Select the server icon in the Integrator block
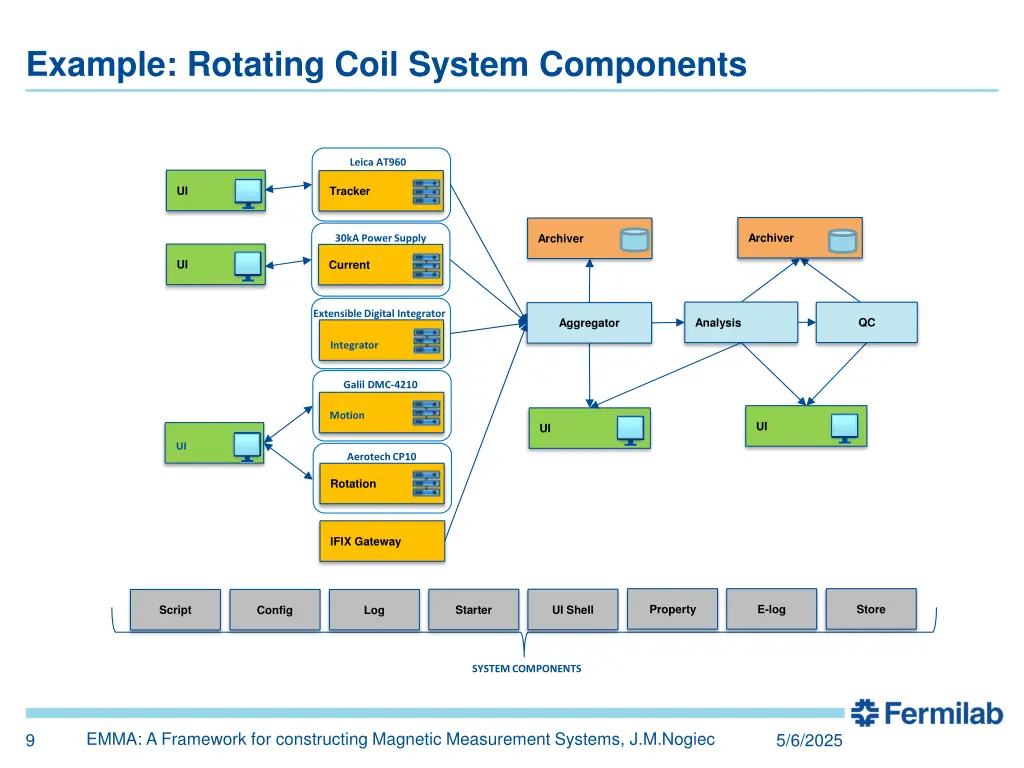The width and height of the screenshot is (1024, 768). [427, 345]
